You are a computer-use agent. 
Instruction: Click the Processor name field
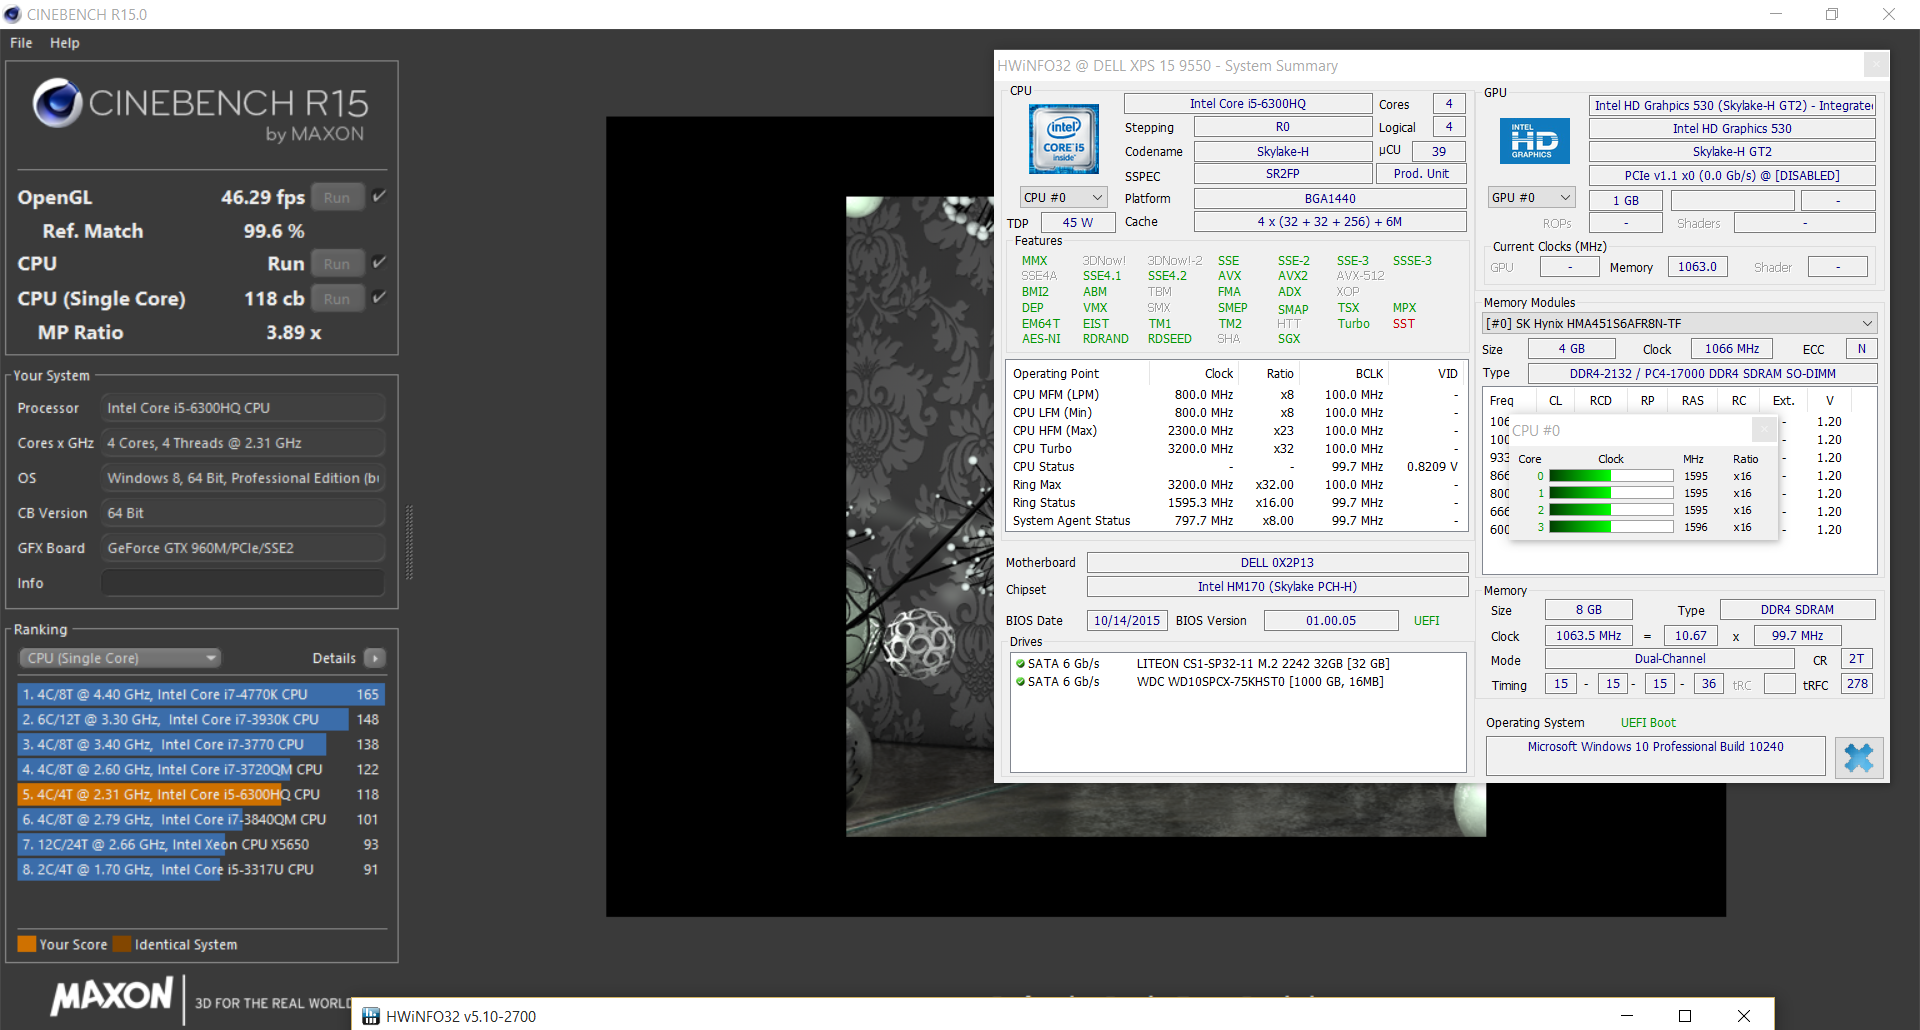click(x=243, y=408)
